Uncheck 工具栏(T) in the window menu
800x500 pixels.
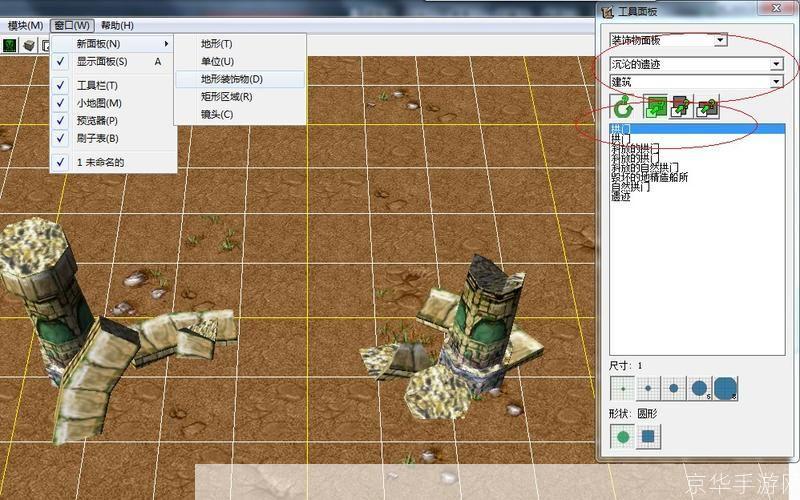[x=113, y=85]
